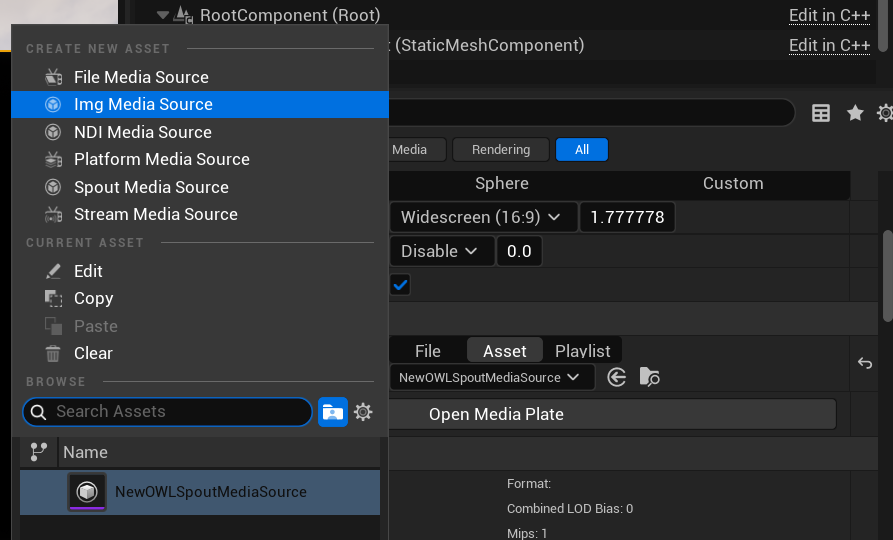
Task: Pick Spout Media Source from list
Action: 200,187
